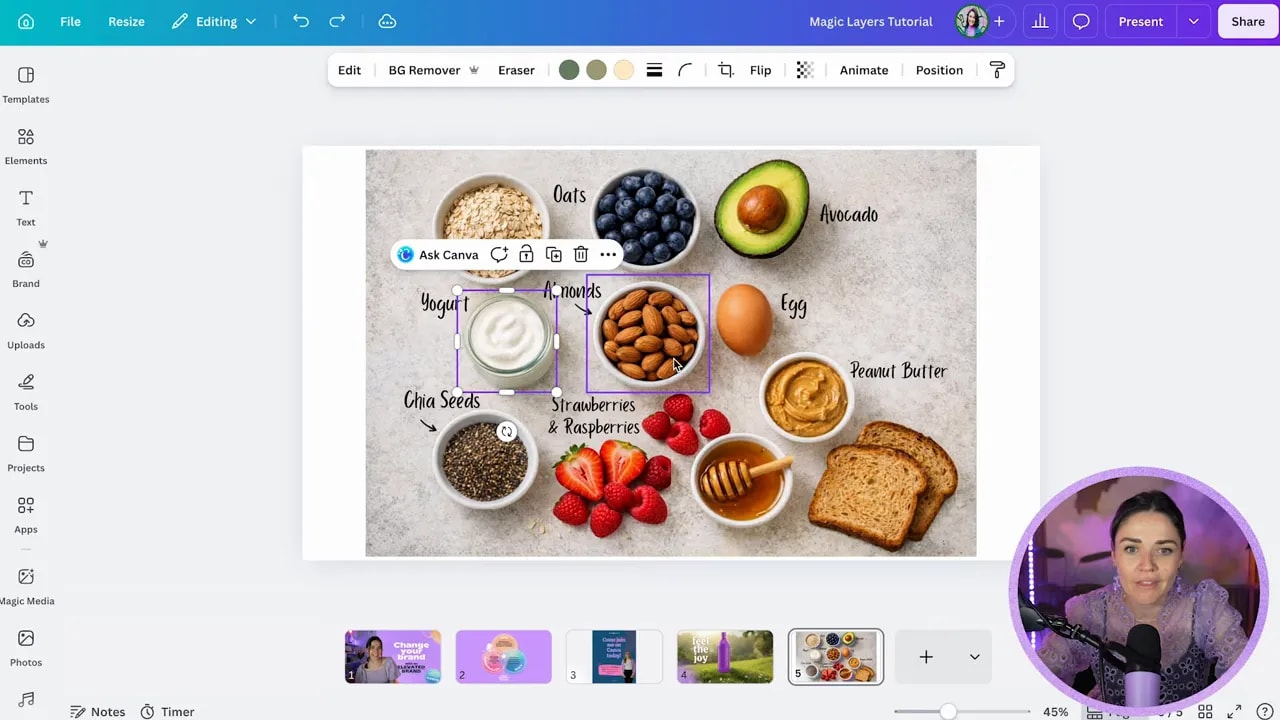This screenshot has height=720, width=1280.
Task: Open the Text panel
Action: 26,208
